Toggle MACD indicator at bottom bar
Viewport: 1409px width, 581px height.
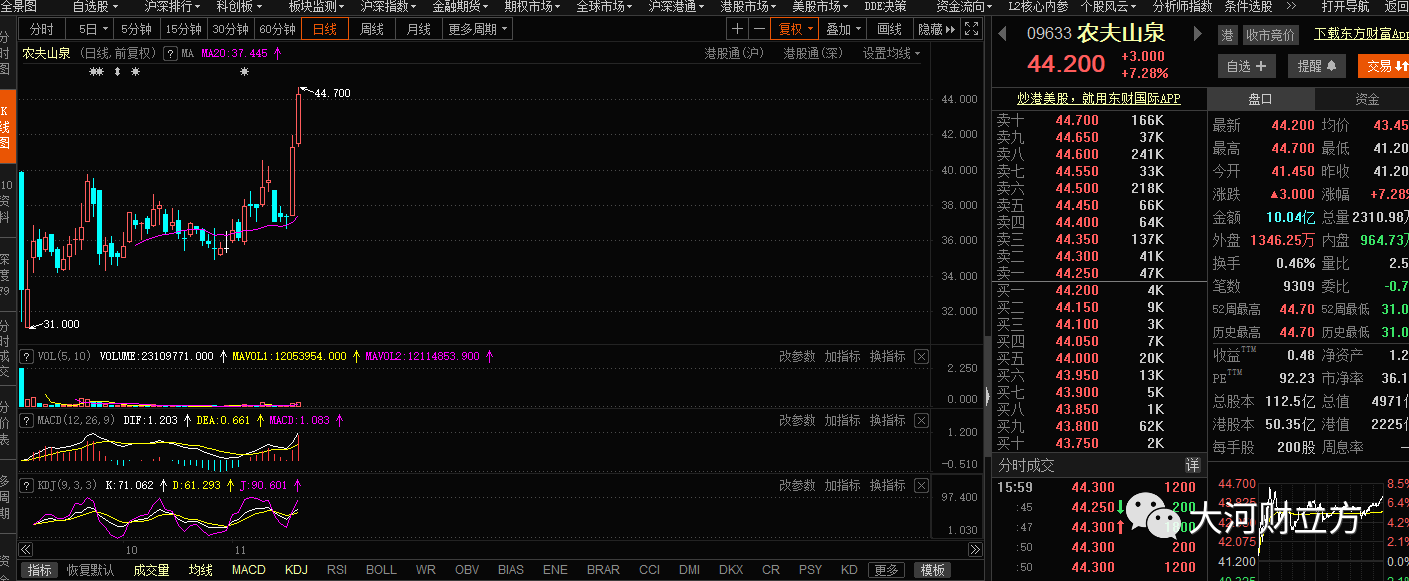click(249, 570)
